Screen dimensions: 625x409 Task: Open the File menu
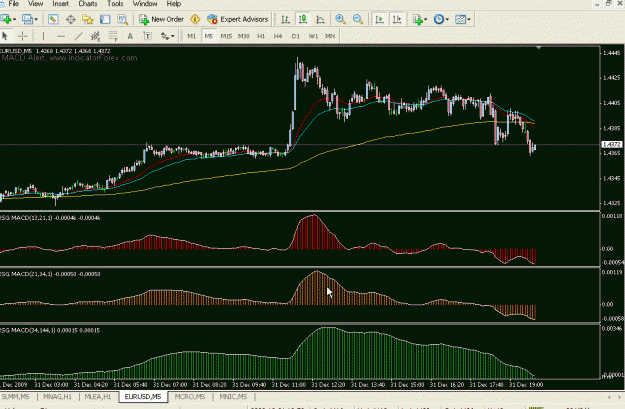pyautogui.click(x=14, y=4)
